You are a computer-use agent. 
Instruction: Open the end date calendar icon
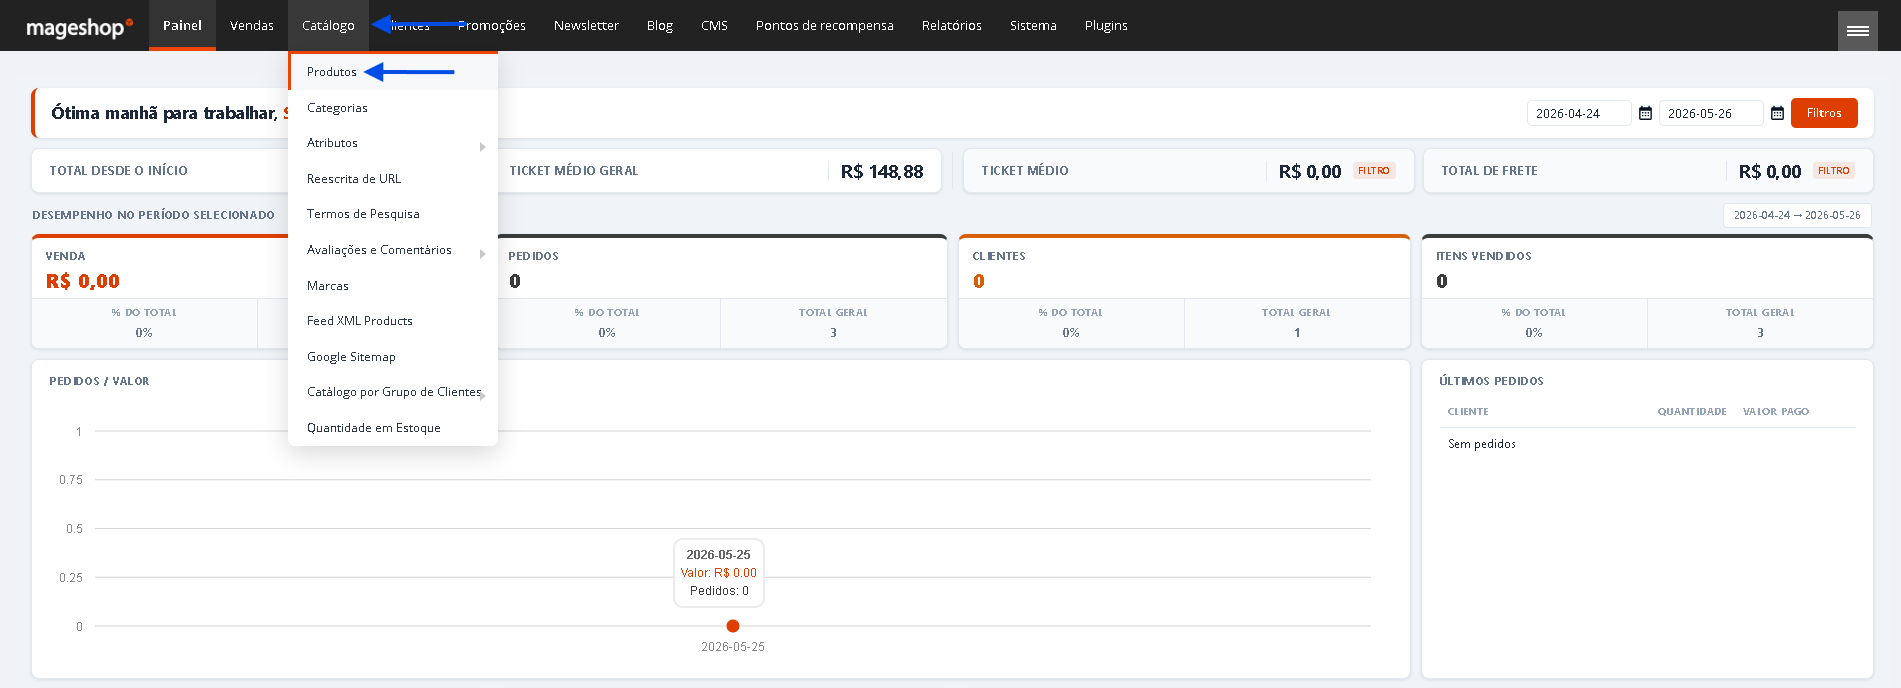pyautogui.click(x=1777, y=113)
